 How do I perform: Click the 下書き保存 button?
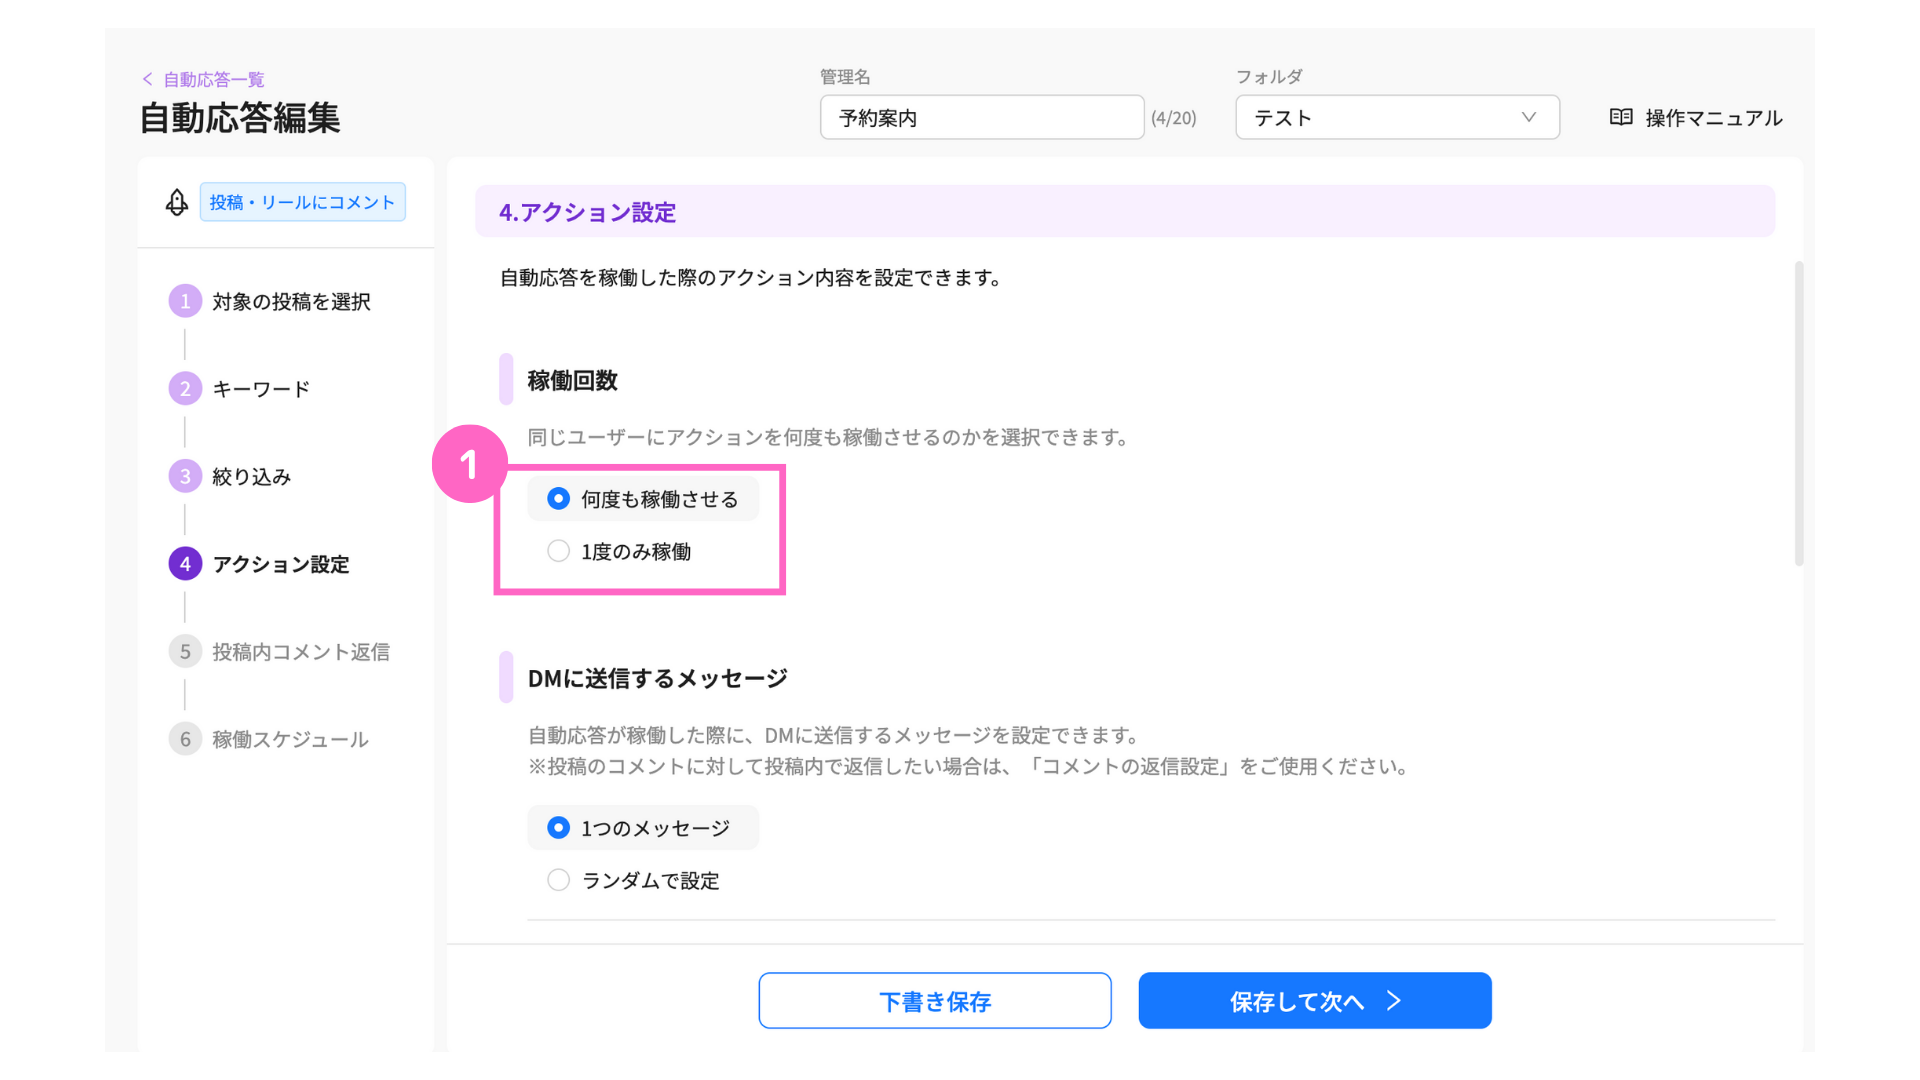pyautogui.click(x=935, y=1000)
